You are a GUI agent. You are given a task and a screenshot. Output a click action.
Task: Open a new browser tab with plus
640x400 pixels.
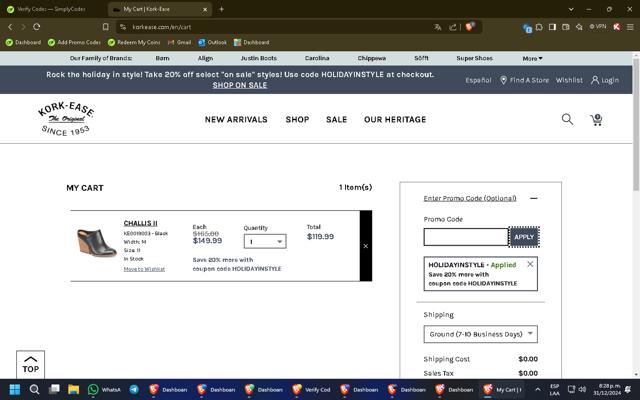coord(221,9)
